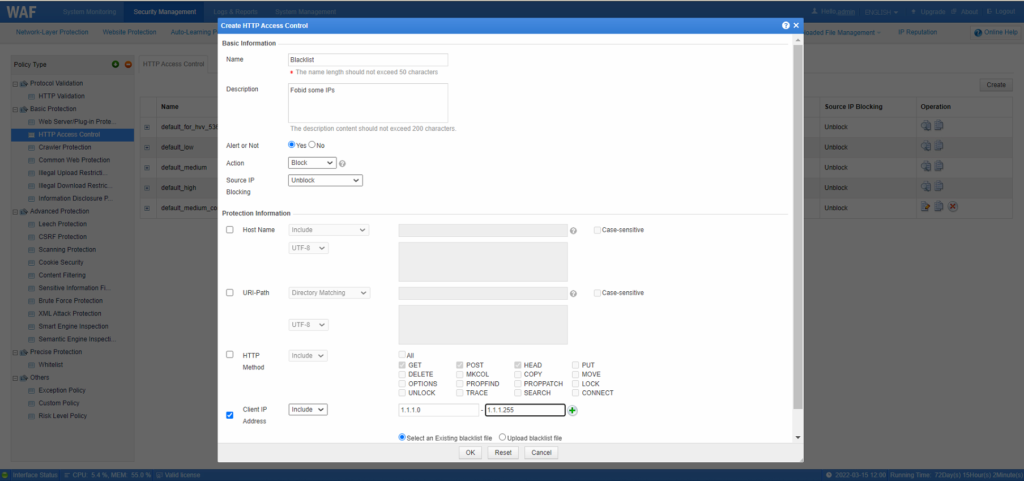Click the help icon beside Host Name field
The height and width of the screenshot is (481, 1024).
click(573, 231)
